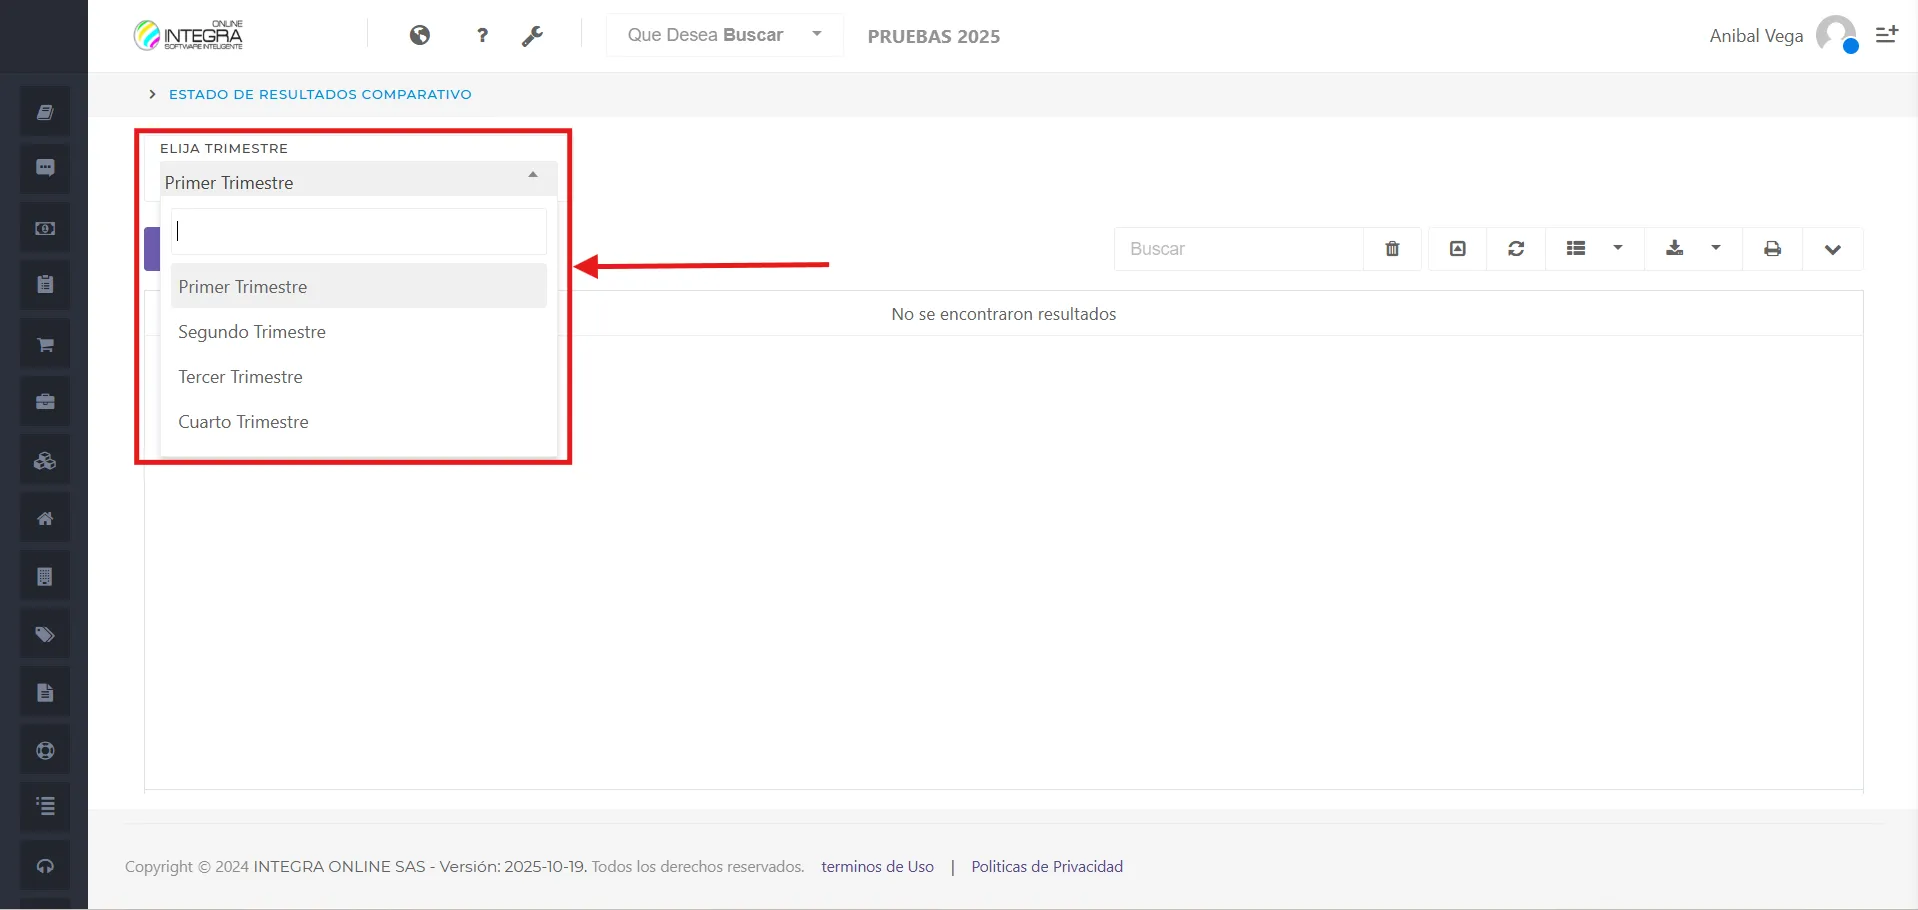The width and height of the screenshot is (1918, 910).
Task: Expand the download export dropdown
Action: pos(1694,249)
